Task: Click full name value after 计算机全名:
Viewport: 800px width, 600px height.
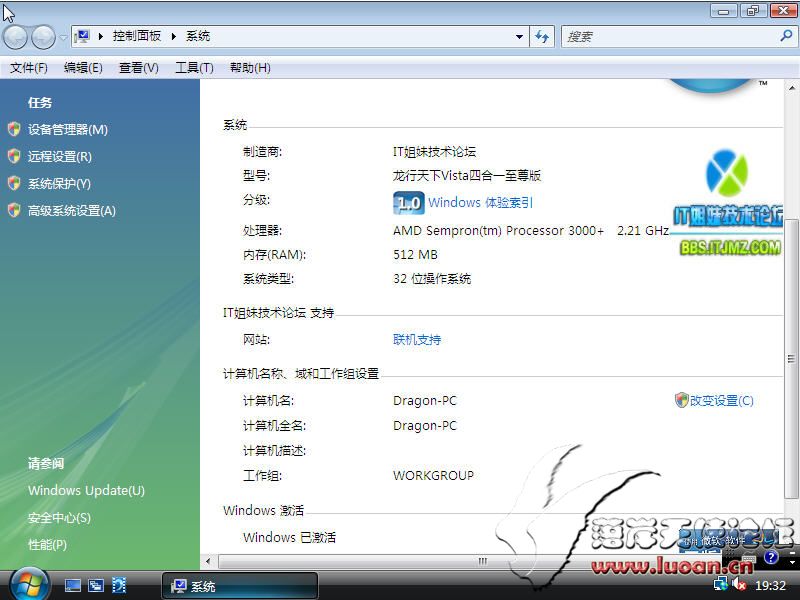Action: click(424, 426)
